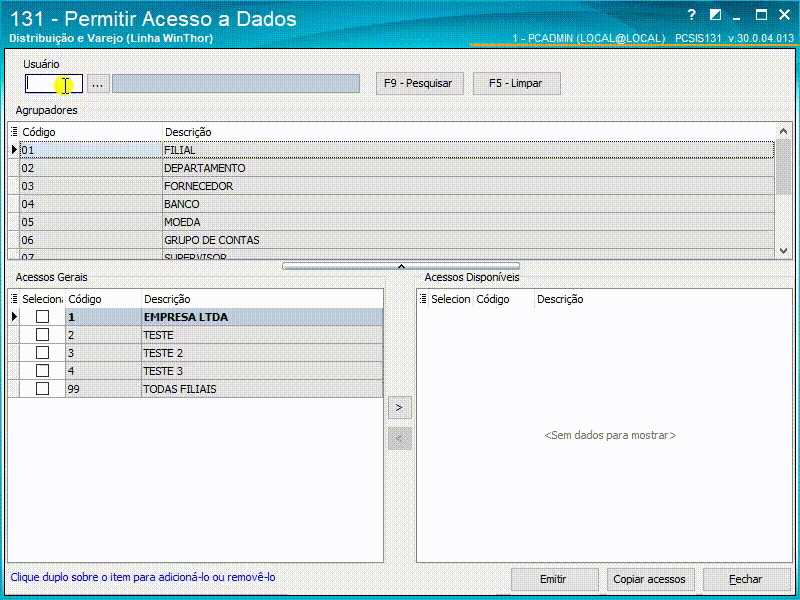Tick checkbox for TESTE row code 2

point(42,335)
